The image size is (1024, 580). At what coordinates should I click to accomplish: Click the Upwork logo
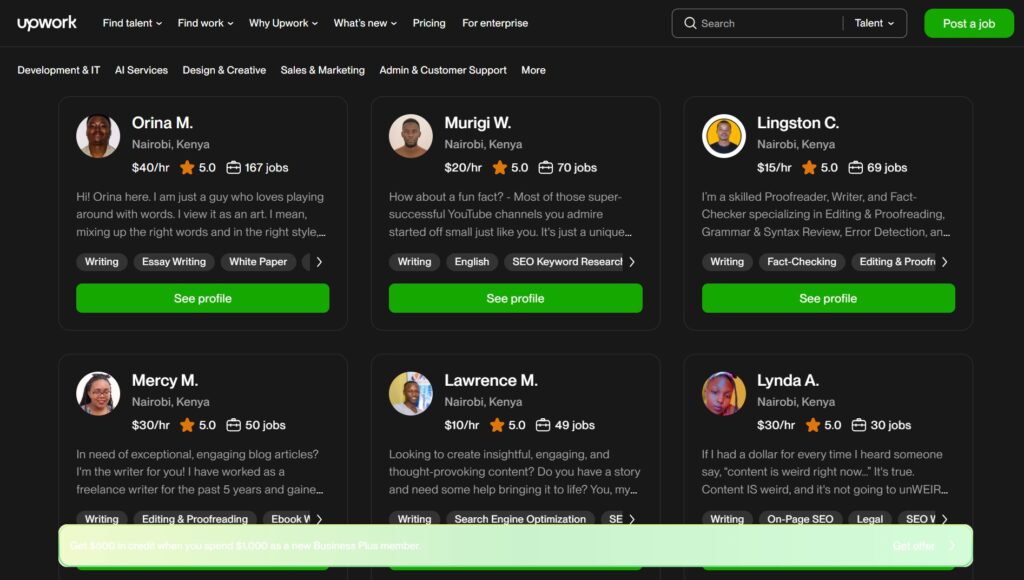point(46,22)
